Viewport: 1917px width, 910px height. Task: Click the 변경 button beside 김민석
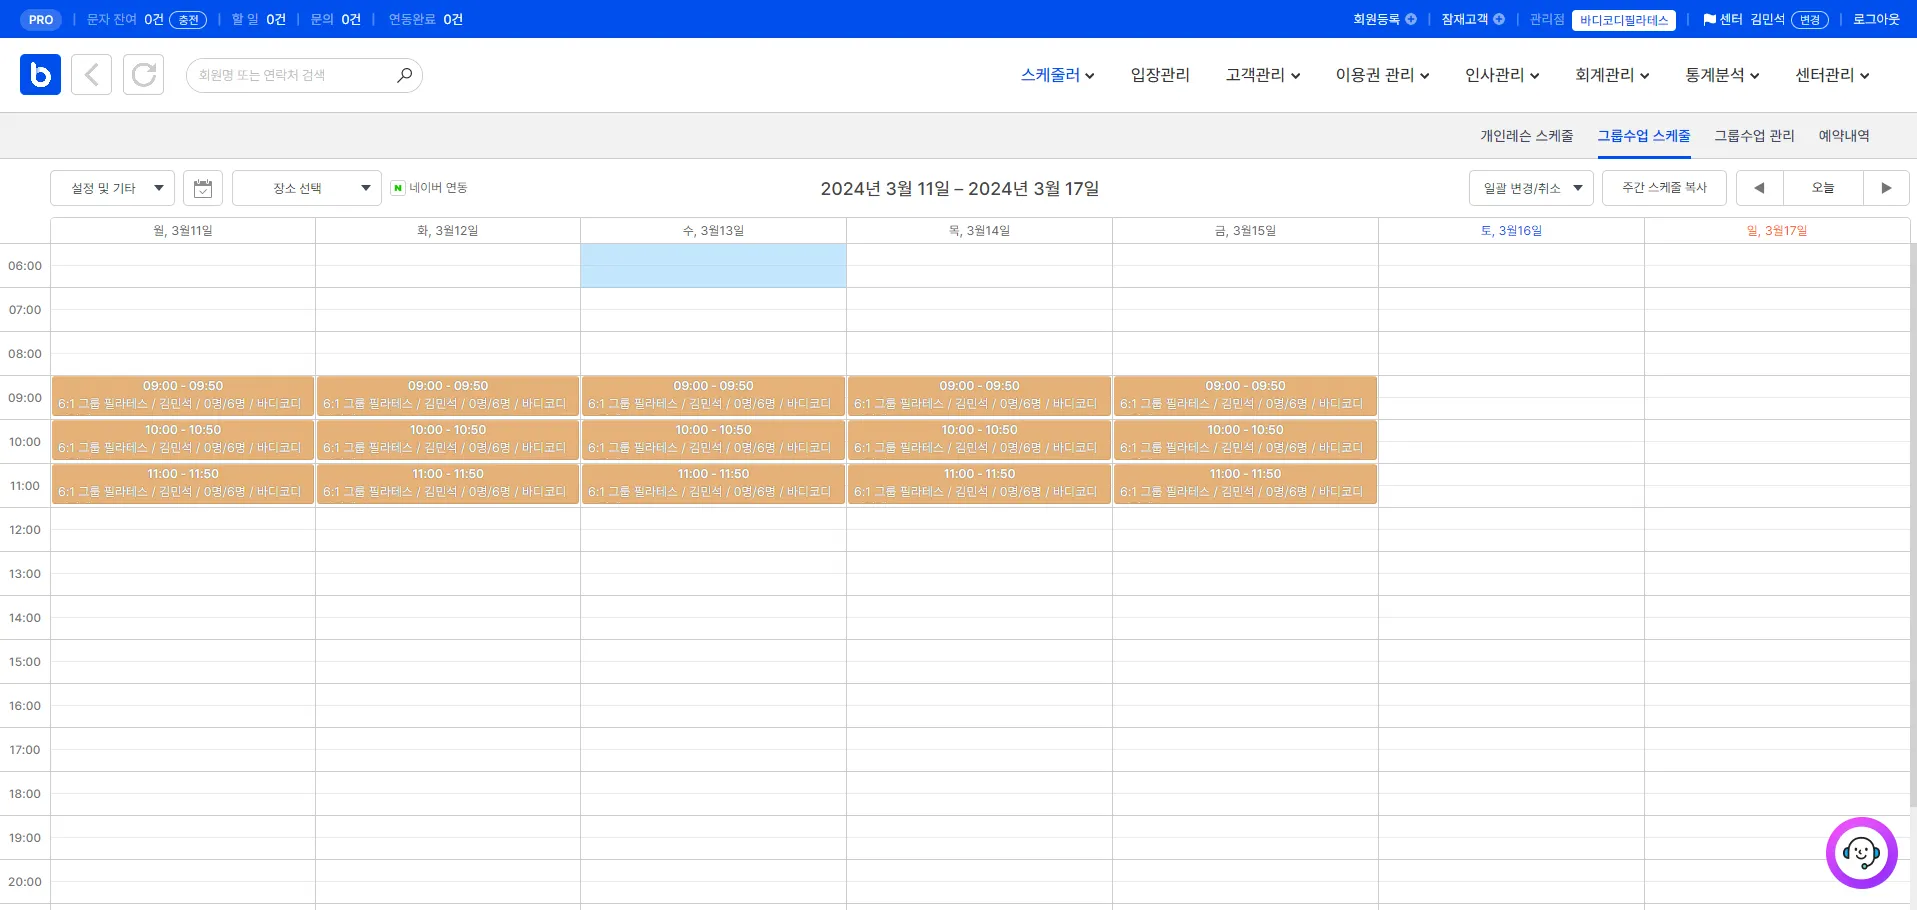point(1810,20)
